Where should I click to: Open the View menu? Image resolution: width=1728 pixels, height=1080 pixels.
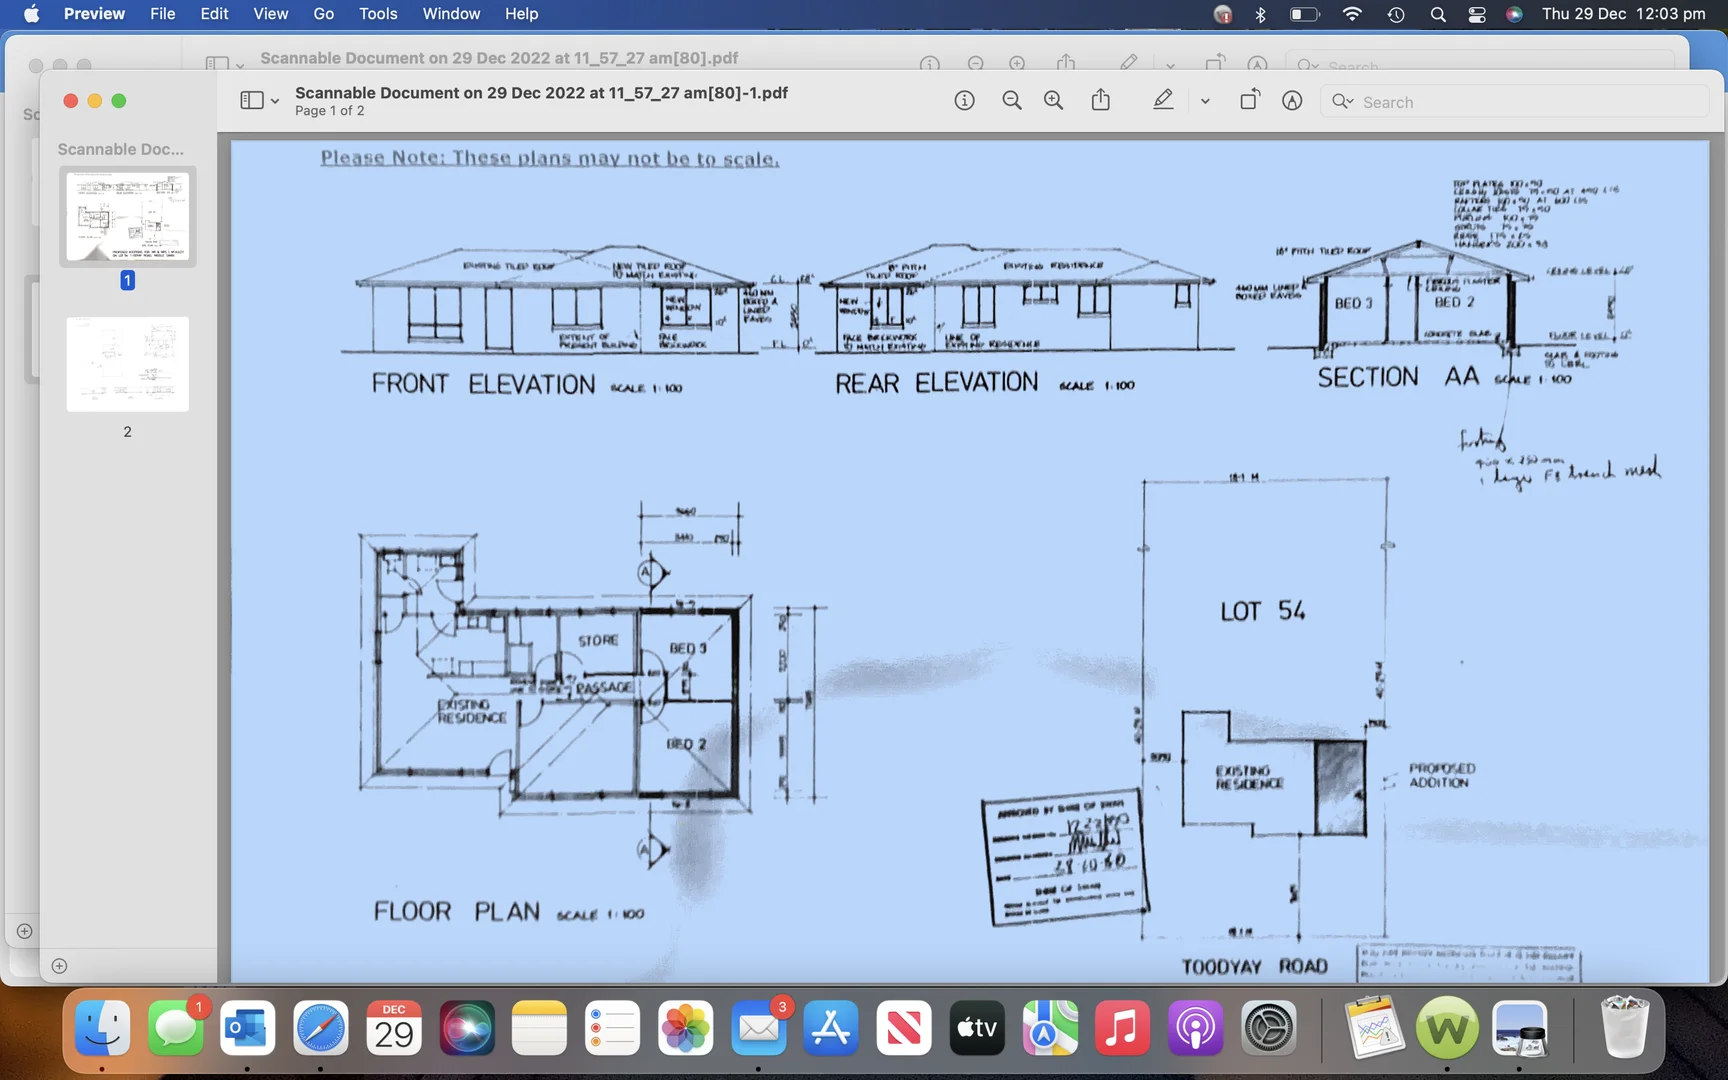pos(270,14)
